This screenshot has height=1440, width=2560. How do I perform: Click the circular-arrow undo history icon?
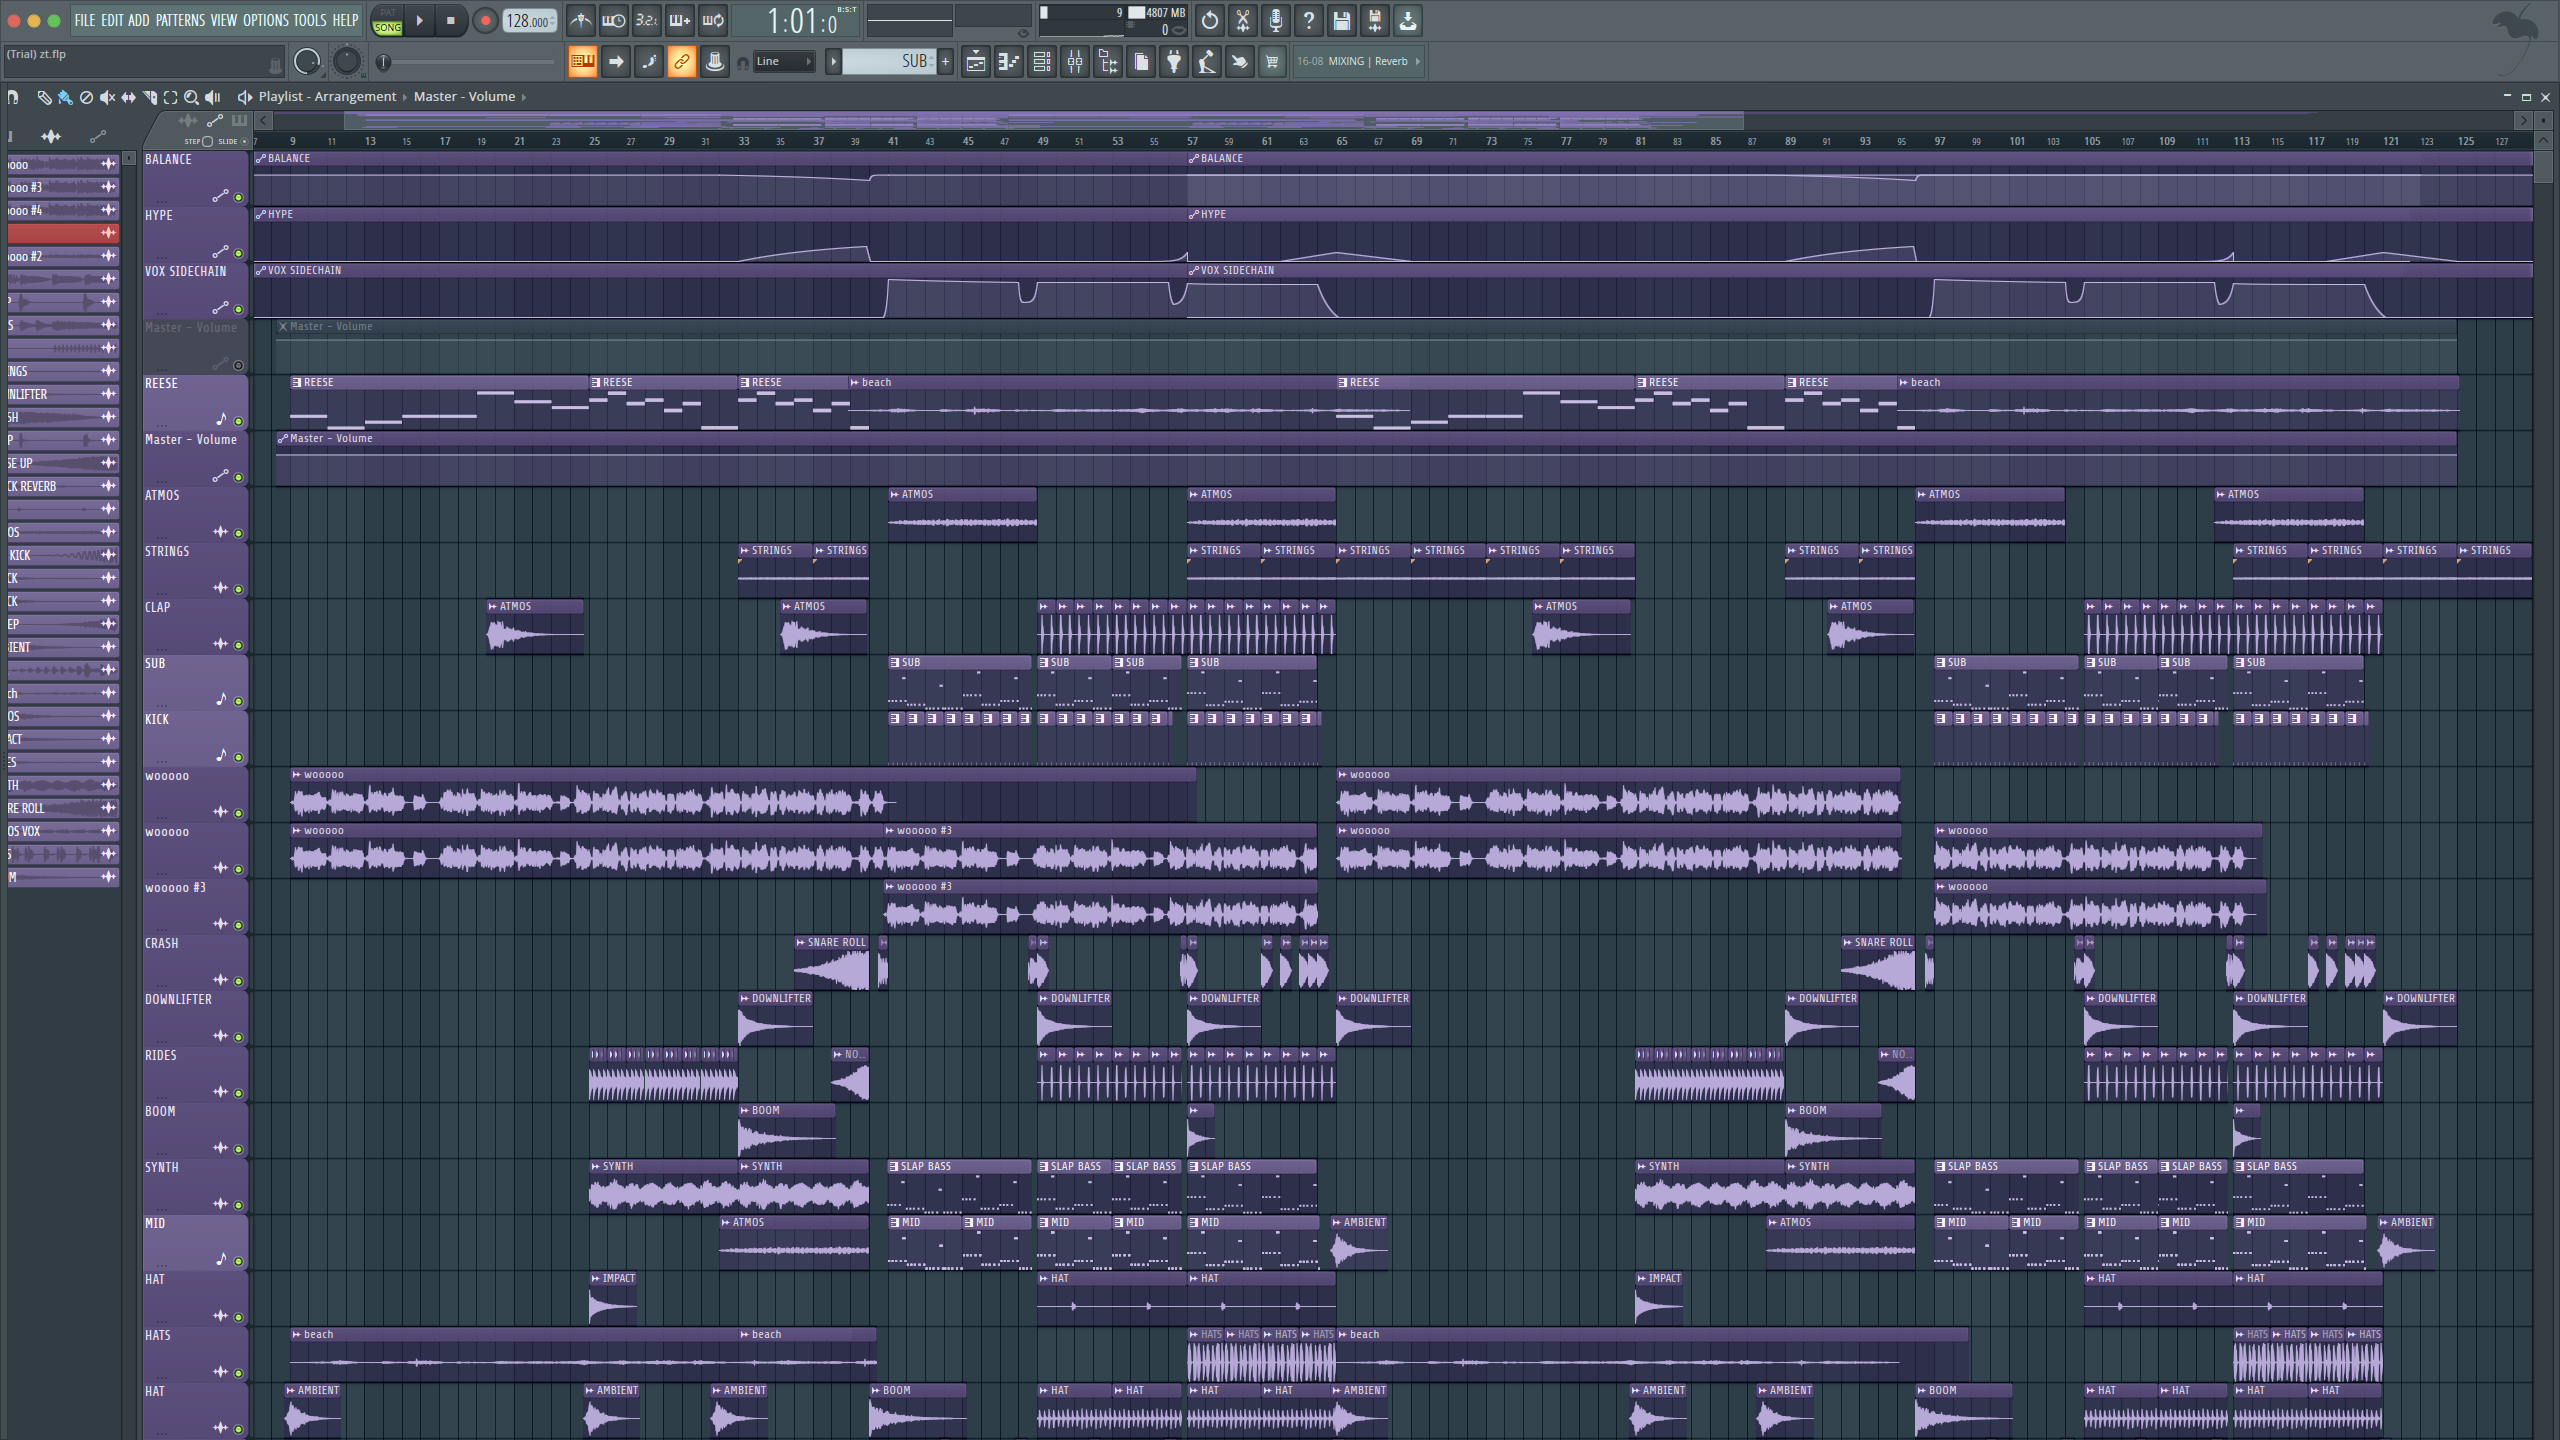(x=1209, y=20)
